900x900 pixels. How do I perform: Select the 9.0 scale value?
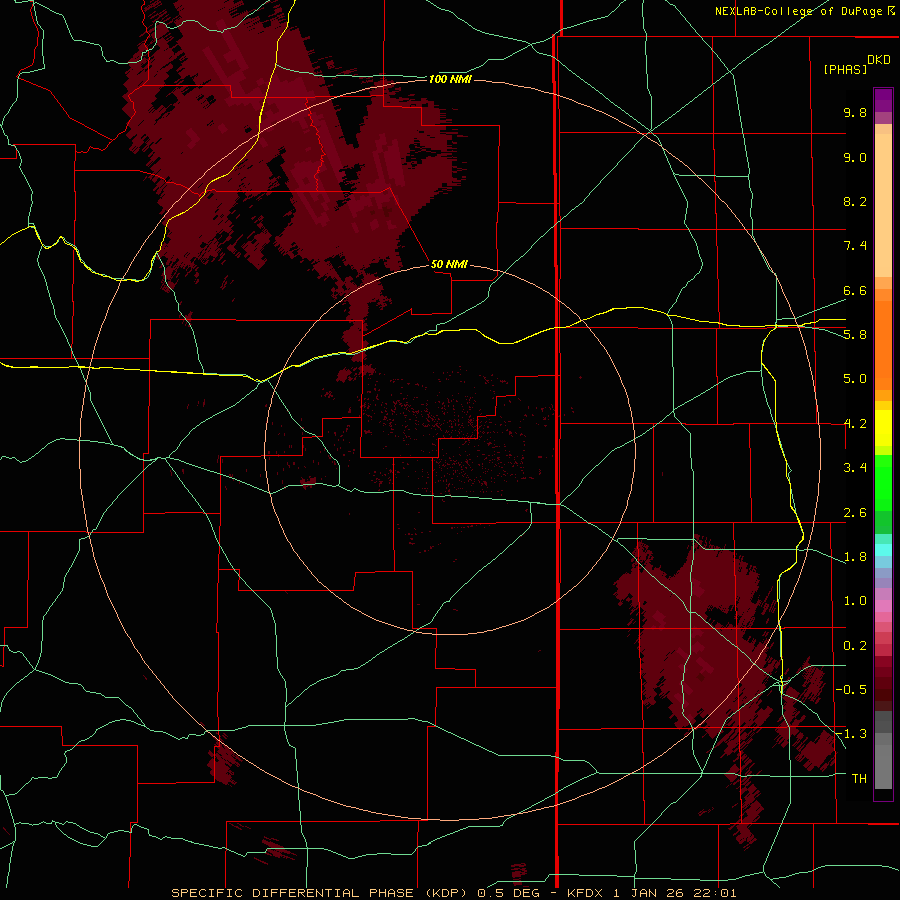(855, 157)
